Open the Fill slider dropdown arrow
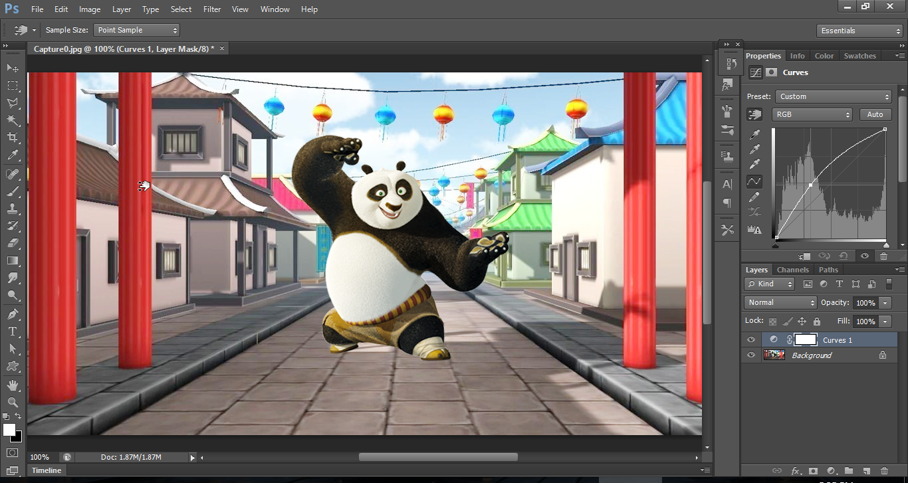Viewport: 909px width, 484px height. pos(885,321)
